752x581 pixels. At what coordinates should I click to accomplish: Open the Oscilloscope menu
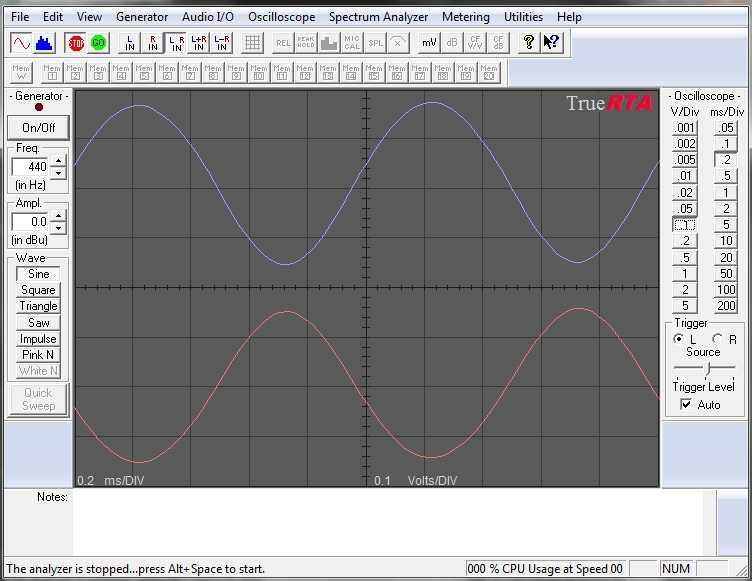click(x=282, y=17)
